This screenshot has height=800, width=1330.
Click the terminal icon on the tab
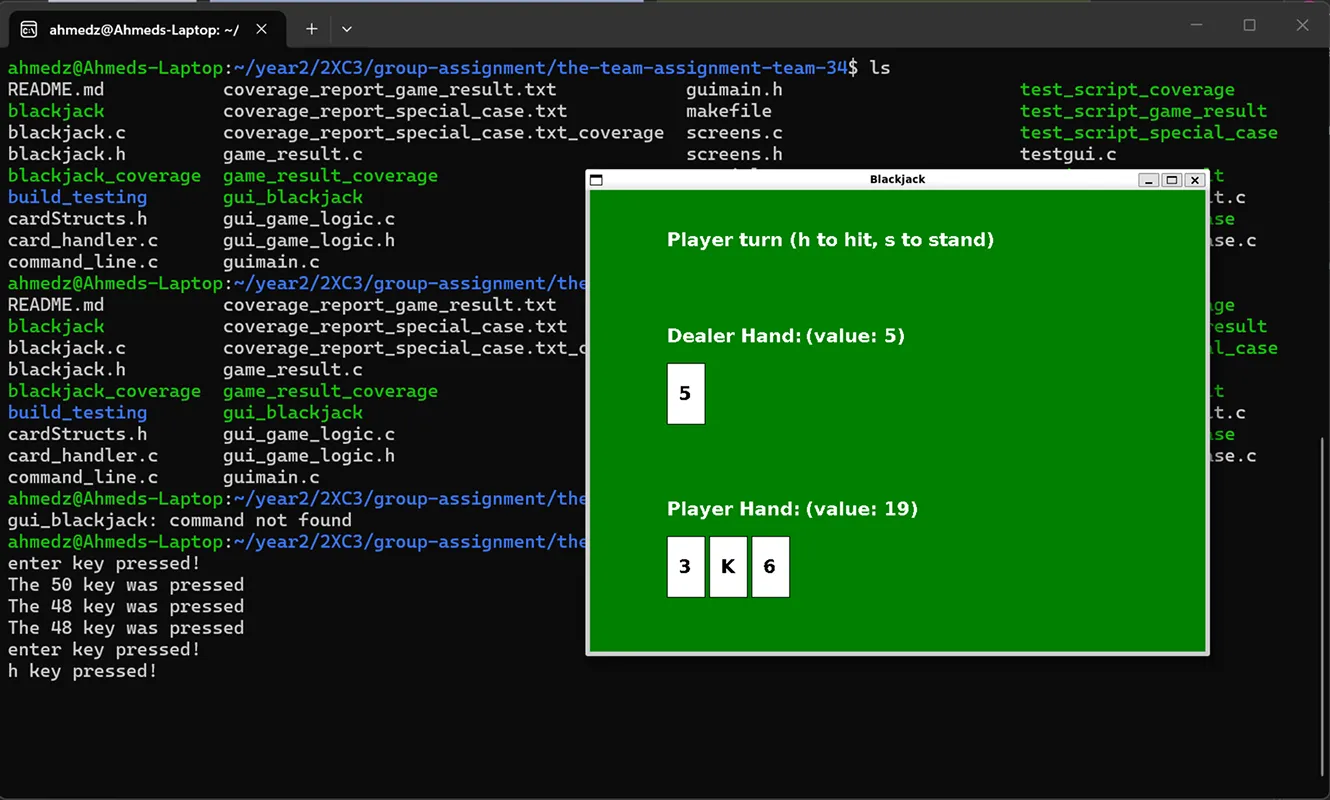click(x=29, y=29)
